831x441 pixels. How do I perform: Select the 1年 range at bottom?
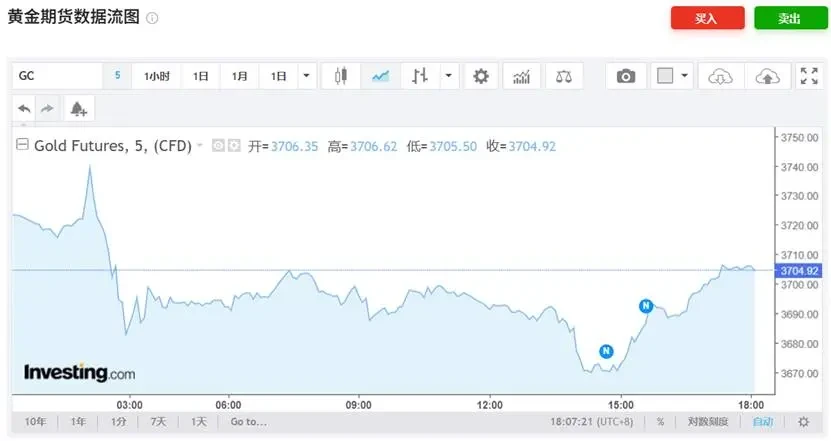tap(77, 422)
